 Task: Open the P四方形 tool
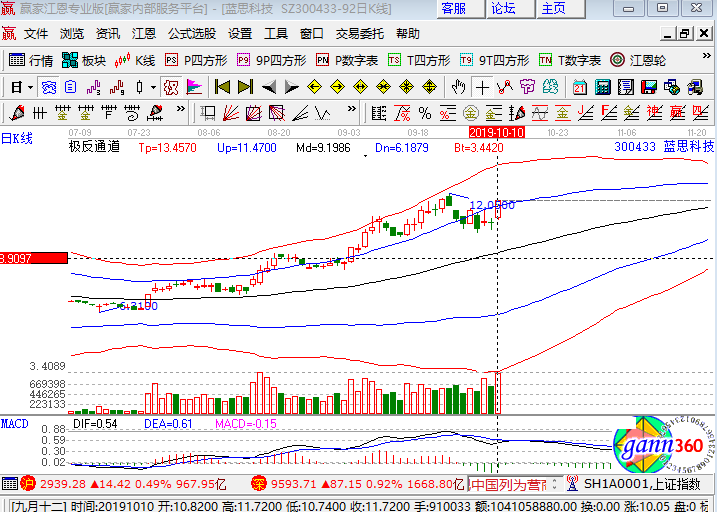[x=196, y=60]
